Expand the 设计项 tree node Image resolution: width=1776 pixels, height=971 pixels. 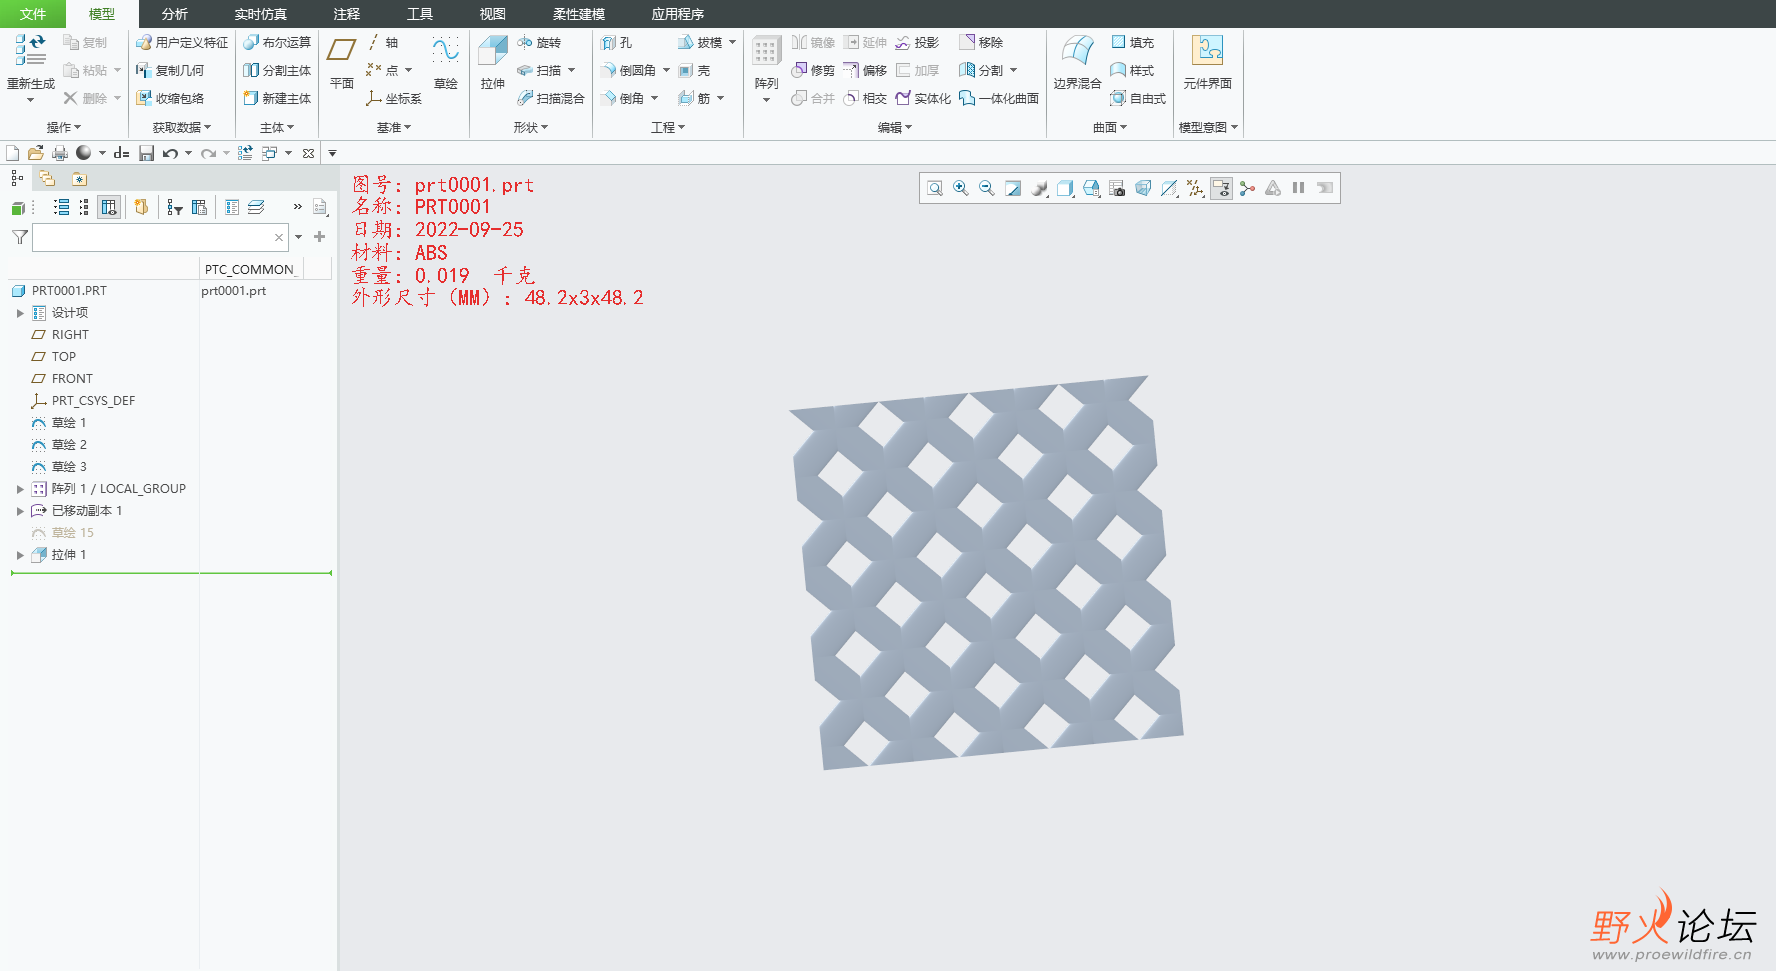click(x=20, y=313)
